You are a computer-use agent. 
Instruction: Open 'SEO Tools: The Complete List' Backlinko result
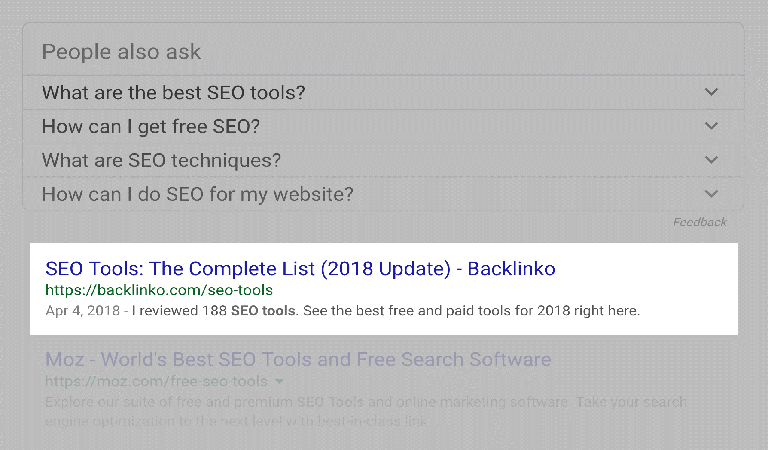point(300,269)
